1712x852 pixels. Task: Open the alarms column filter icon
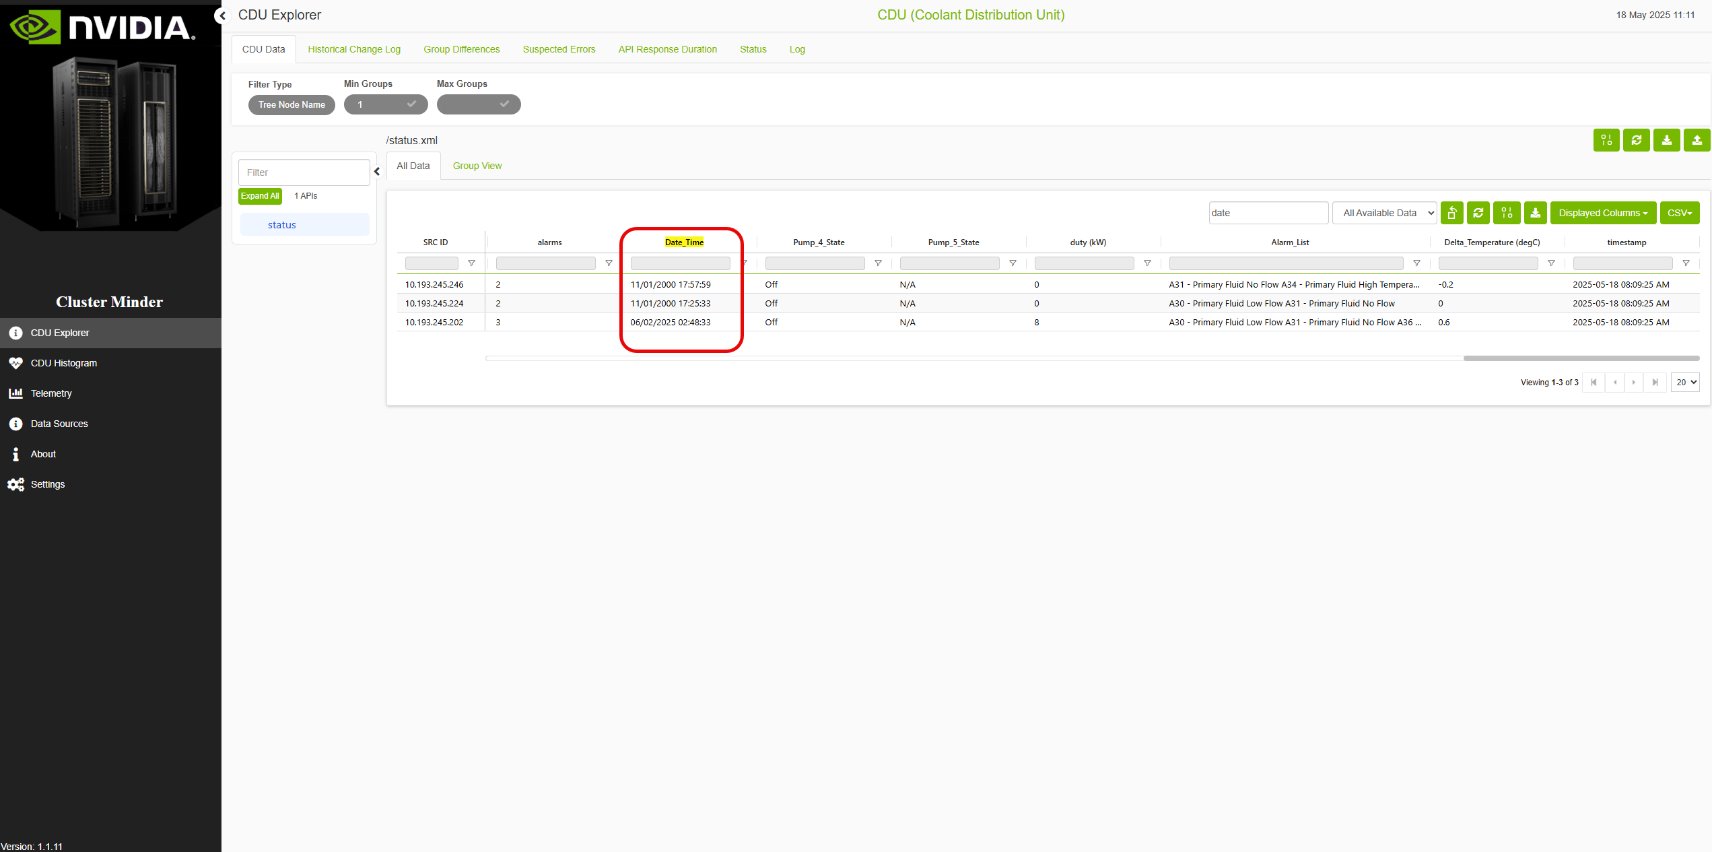pos(608,263)
